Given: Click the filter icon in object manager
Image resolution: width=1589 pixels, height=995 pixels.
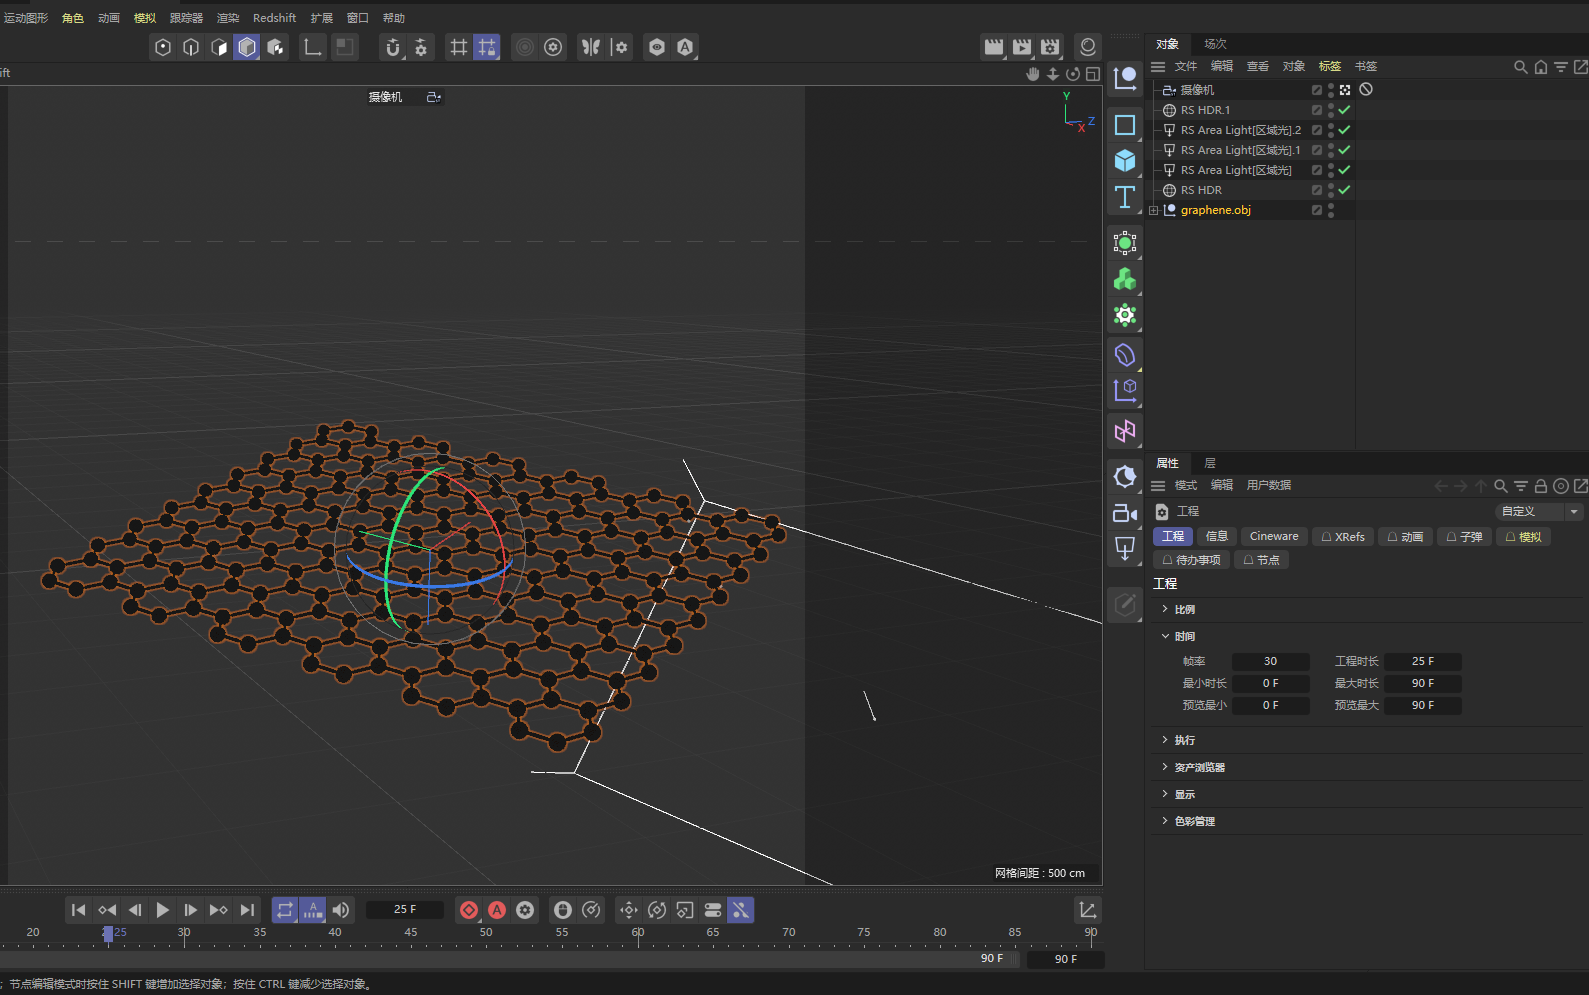Looking at the screenshot, I should pos(1561,67).
